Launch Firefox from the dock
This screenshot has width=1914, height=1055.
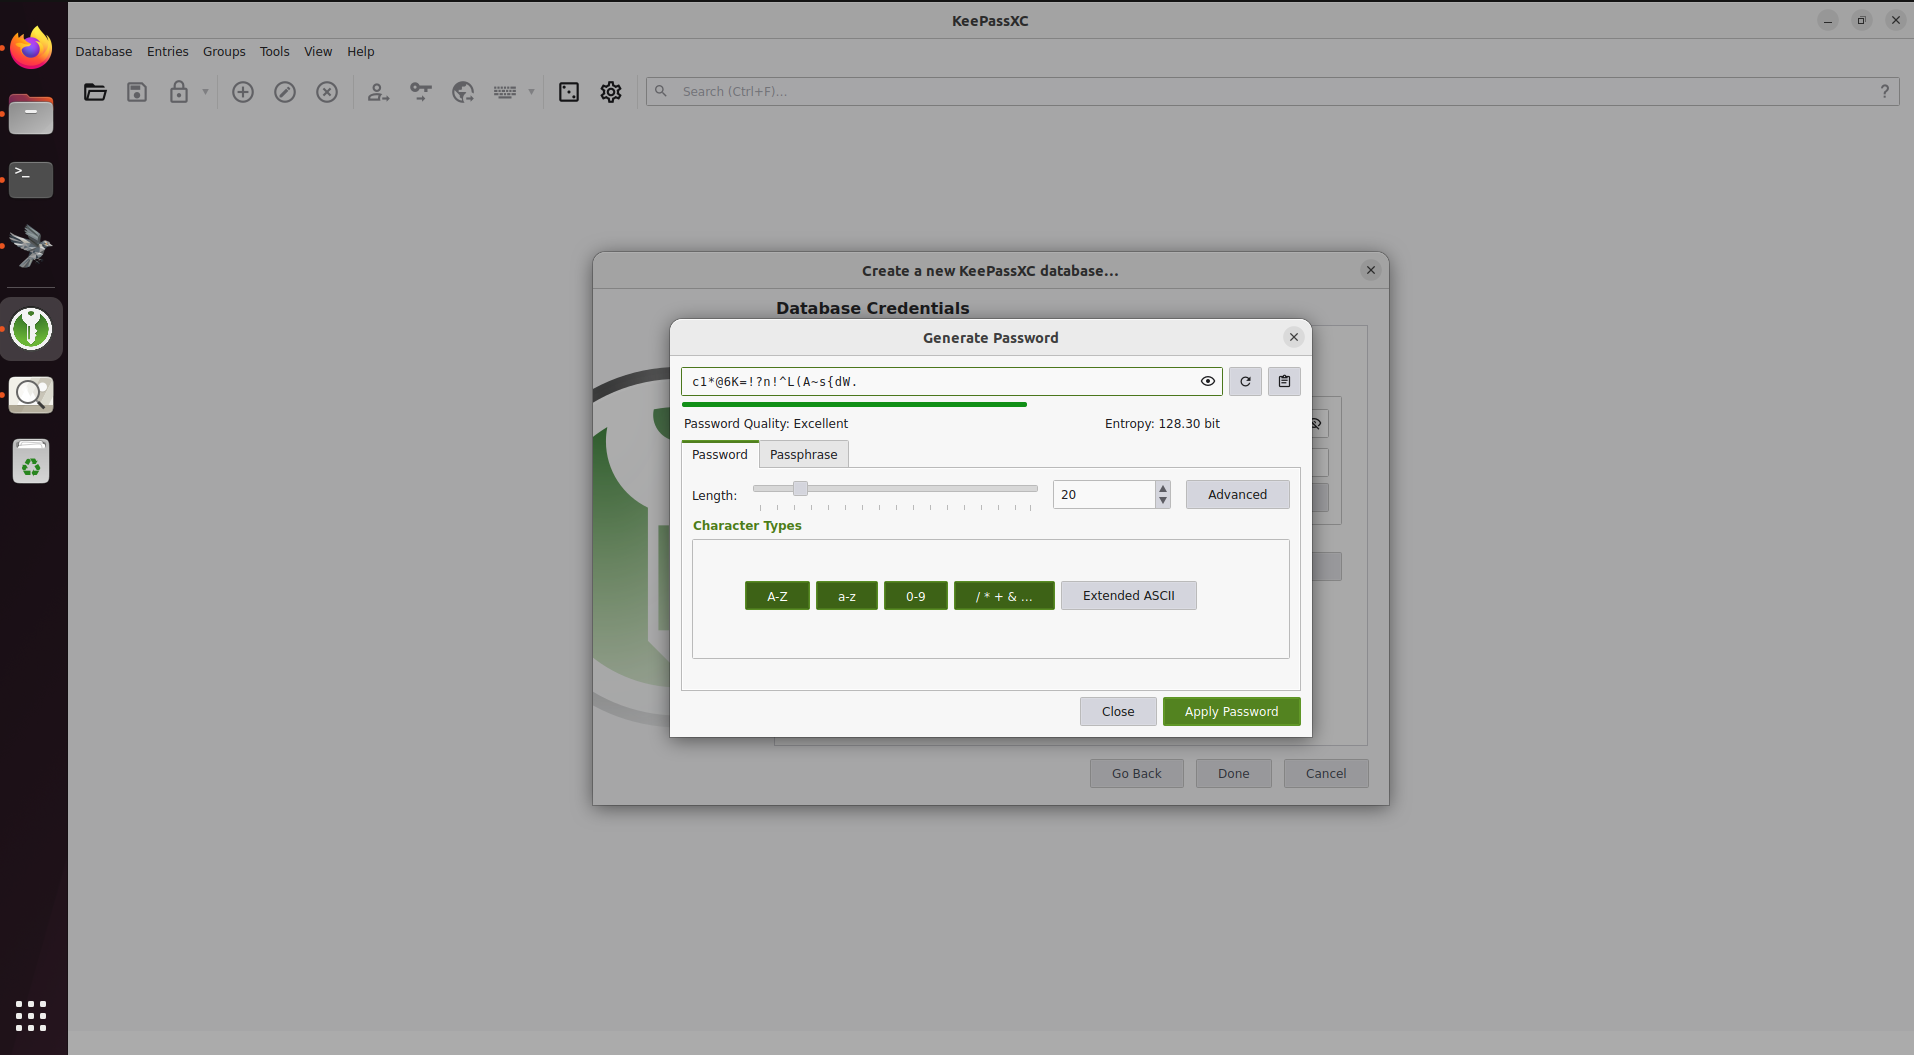tap(31, 48)
